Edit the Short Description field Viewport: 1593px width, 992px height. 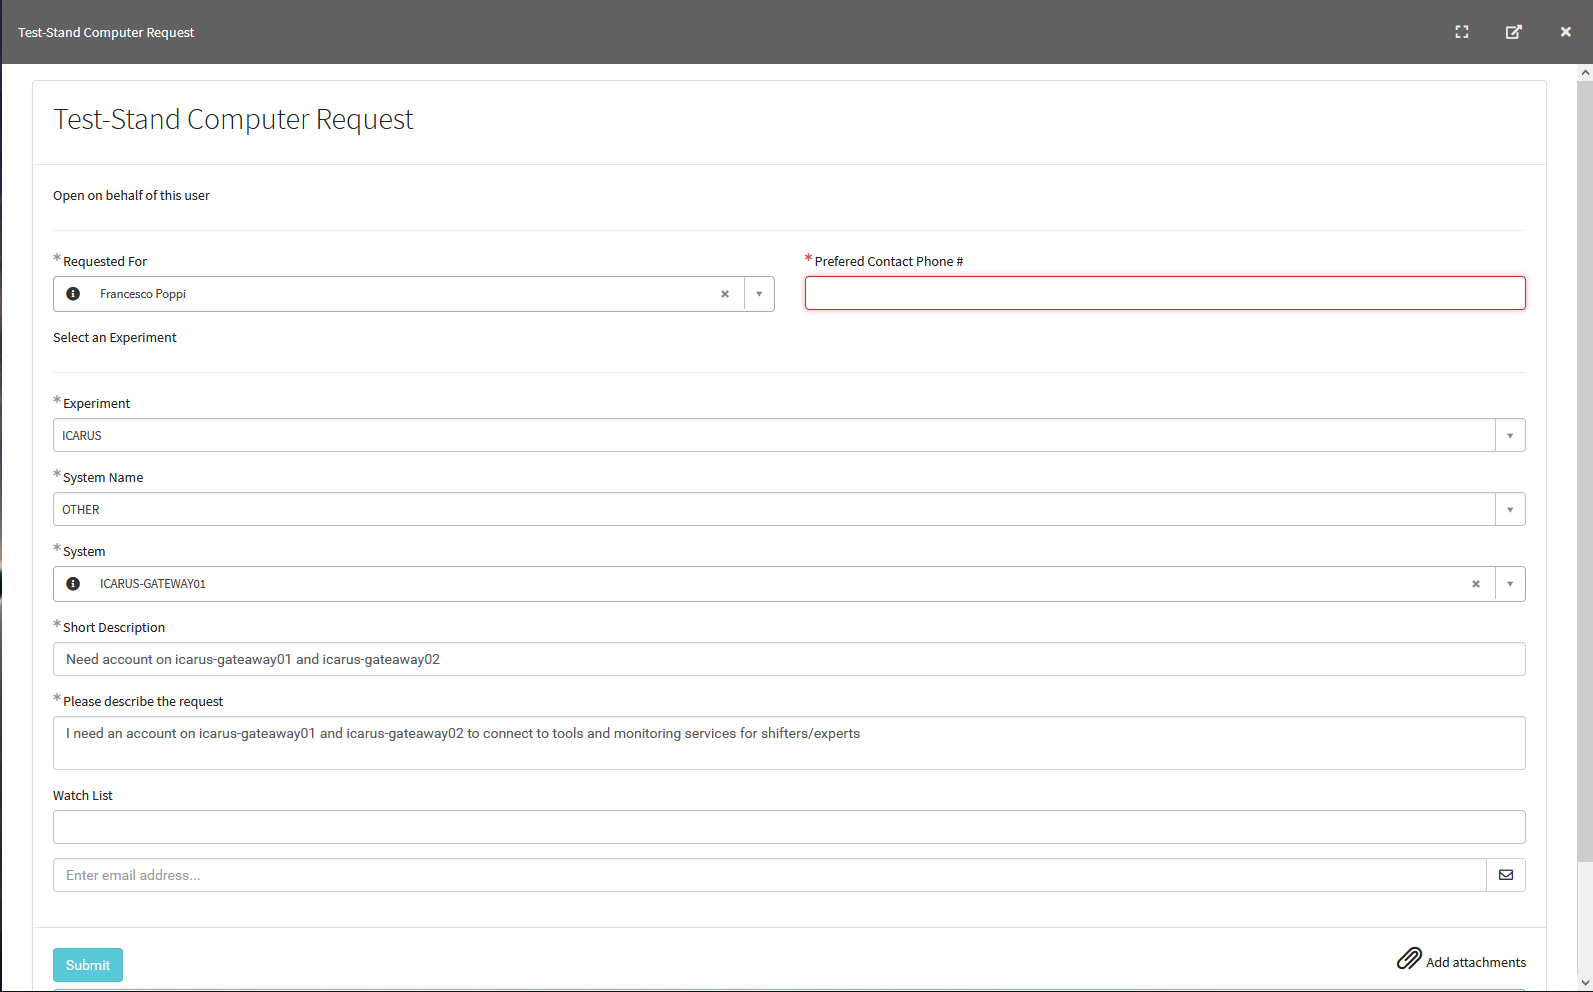coord(789,659)
